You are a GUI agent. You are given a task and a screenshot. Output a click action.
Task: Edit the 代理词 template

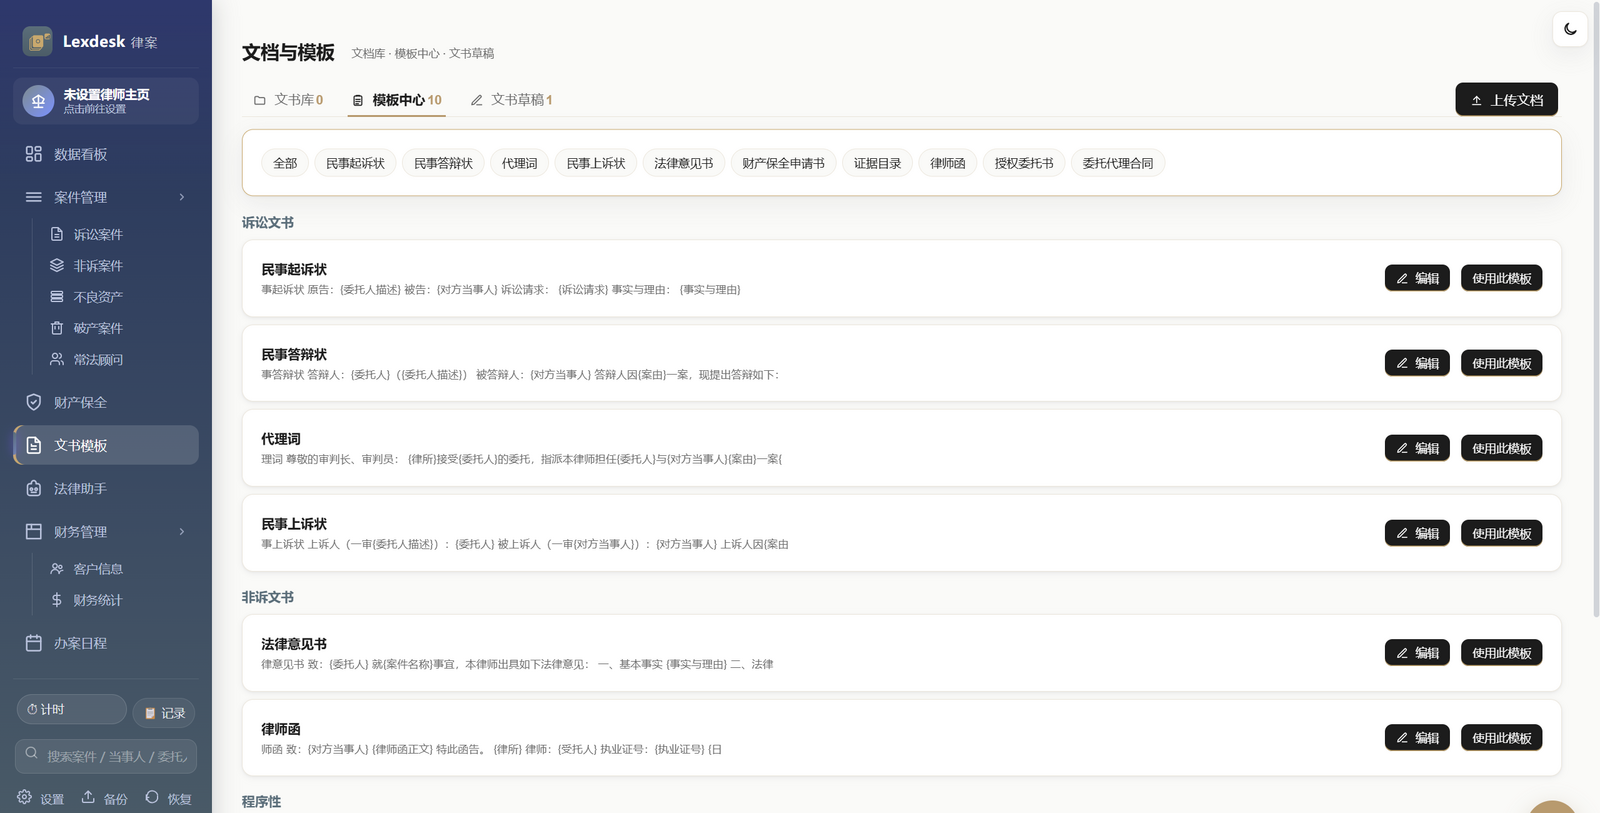1417,448
